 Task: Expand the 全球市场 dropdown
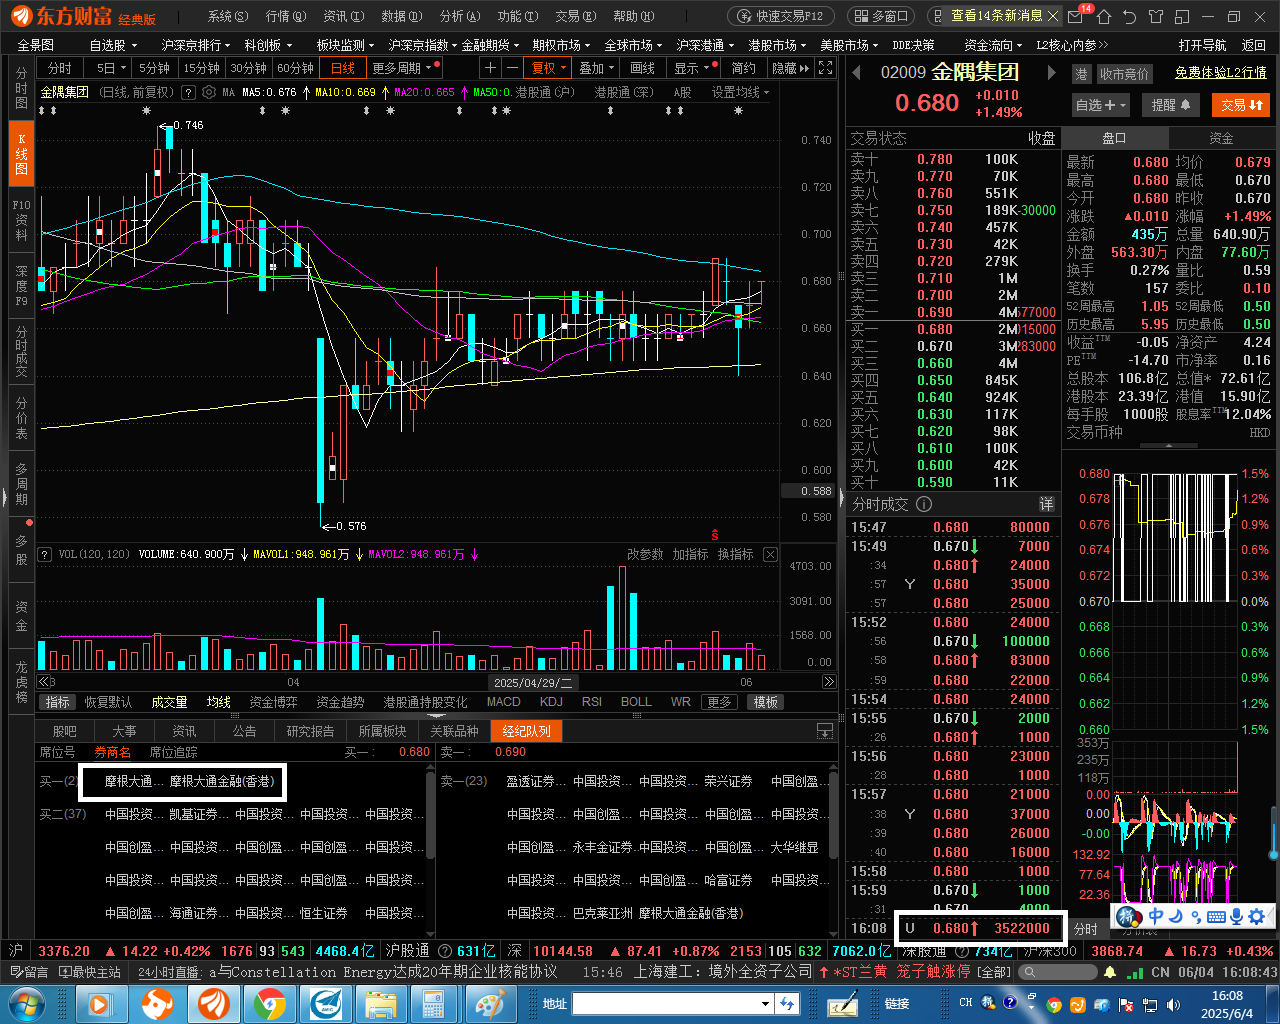[633, 45]
